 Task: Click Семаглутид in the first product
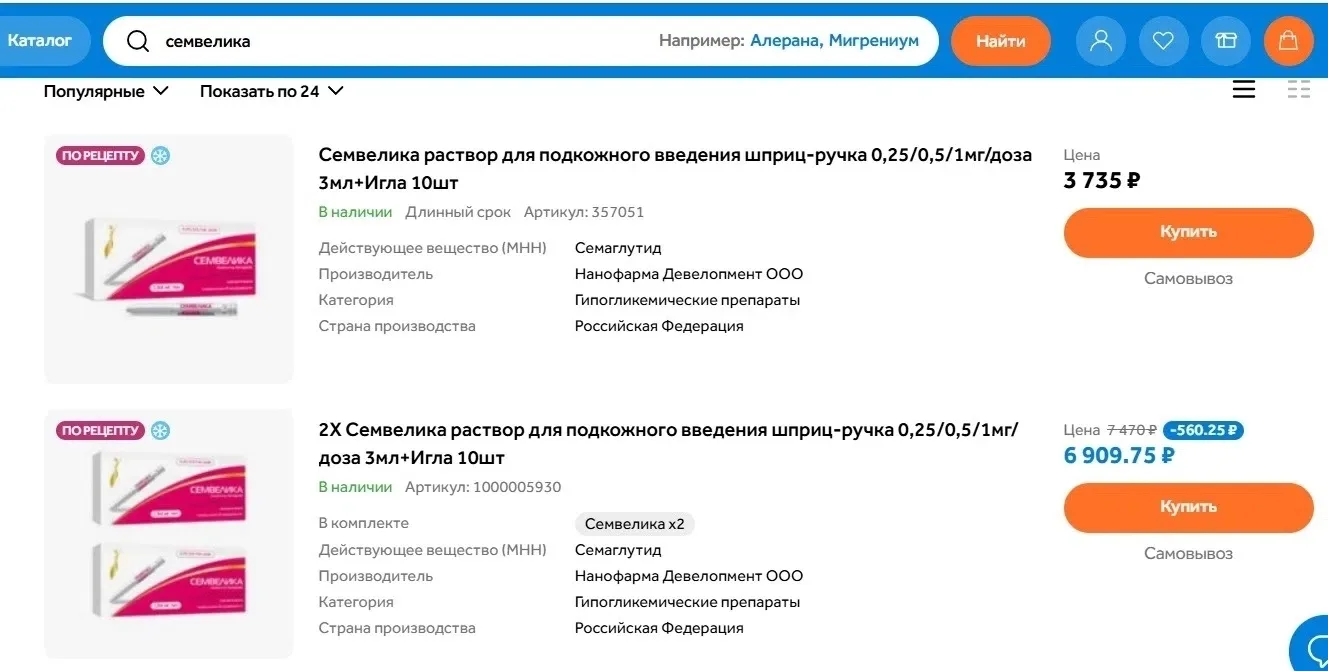point(618,248)
